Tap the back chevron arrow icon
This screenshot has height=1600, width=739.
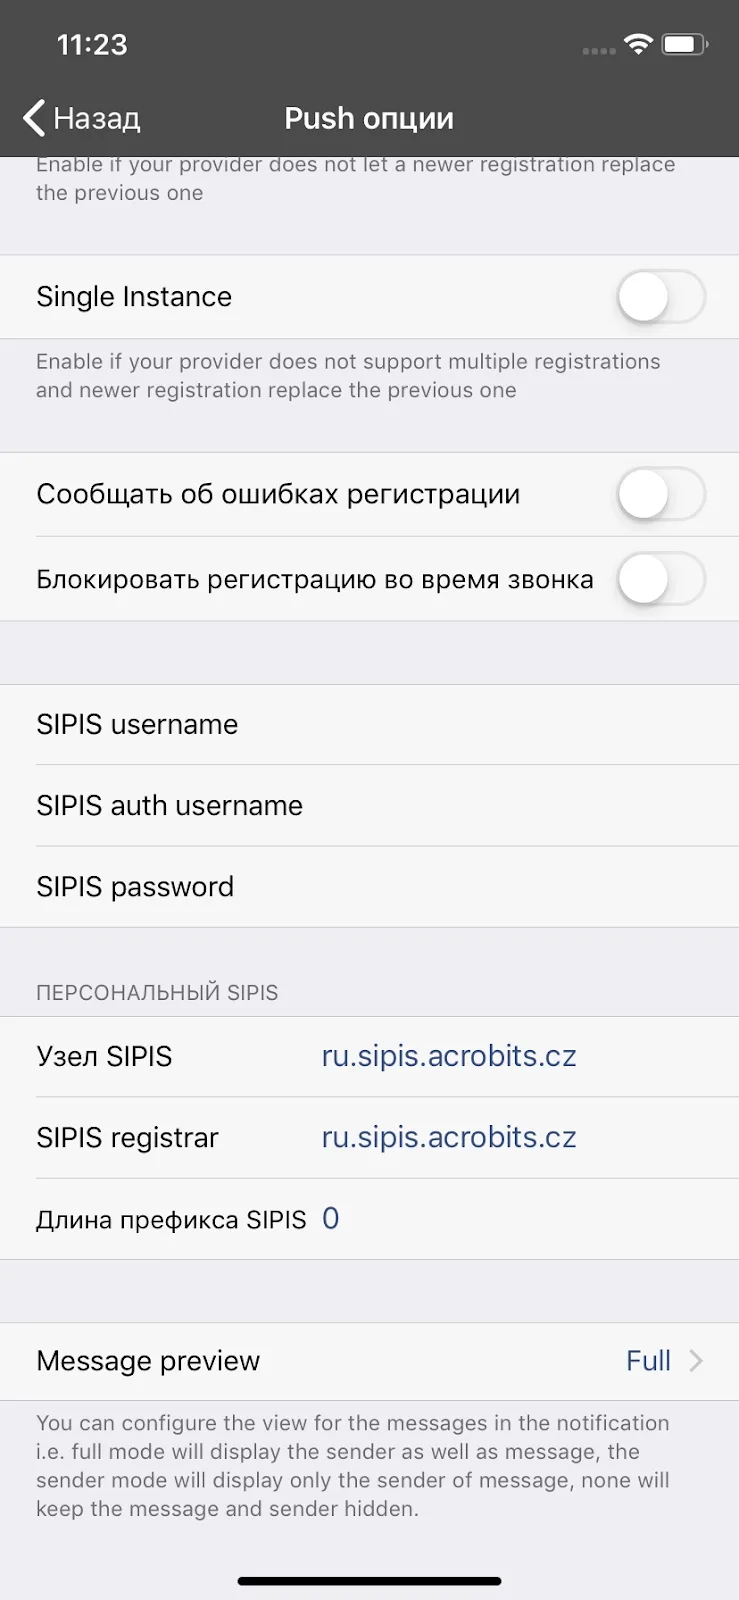(x=34, y=118)
